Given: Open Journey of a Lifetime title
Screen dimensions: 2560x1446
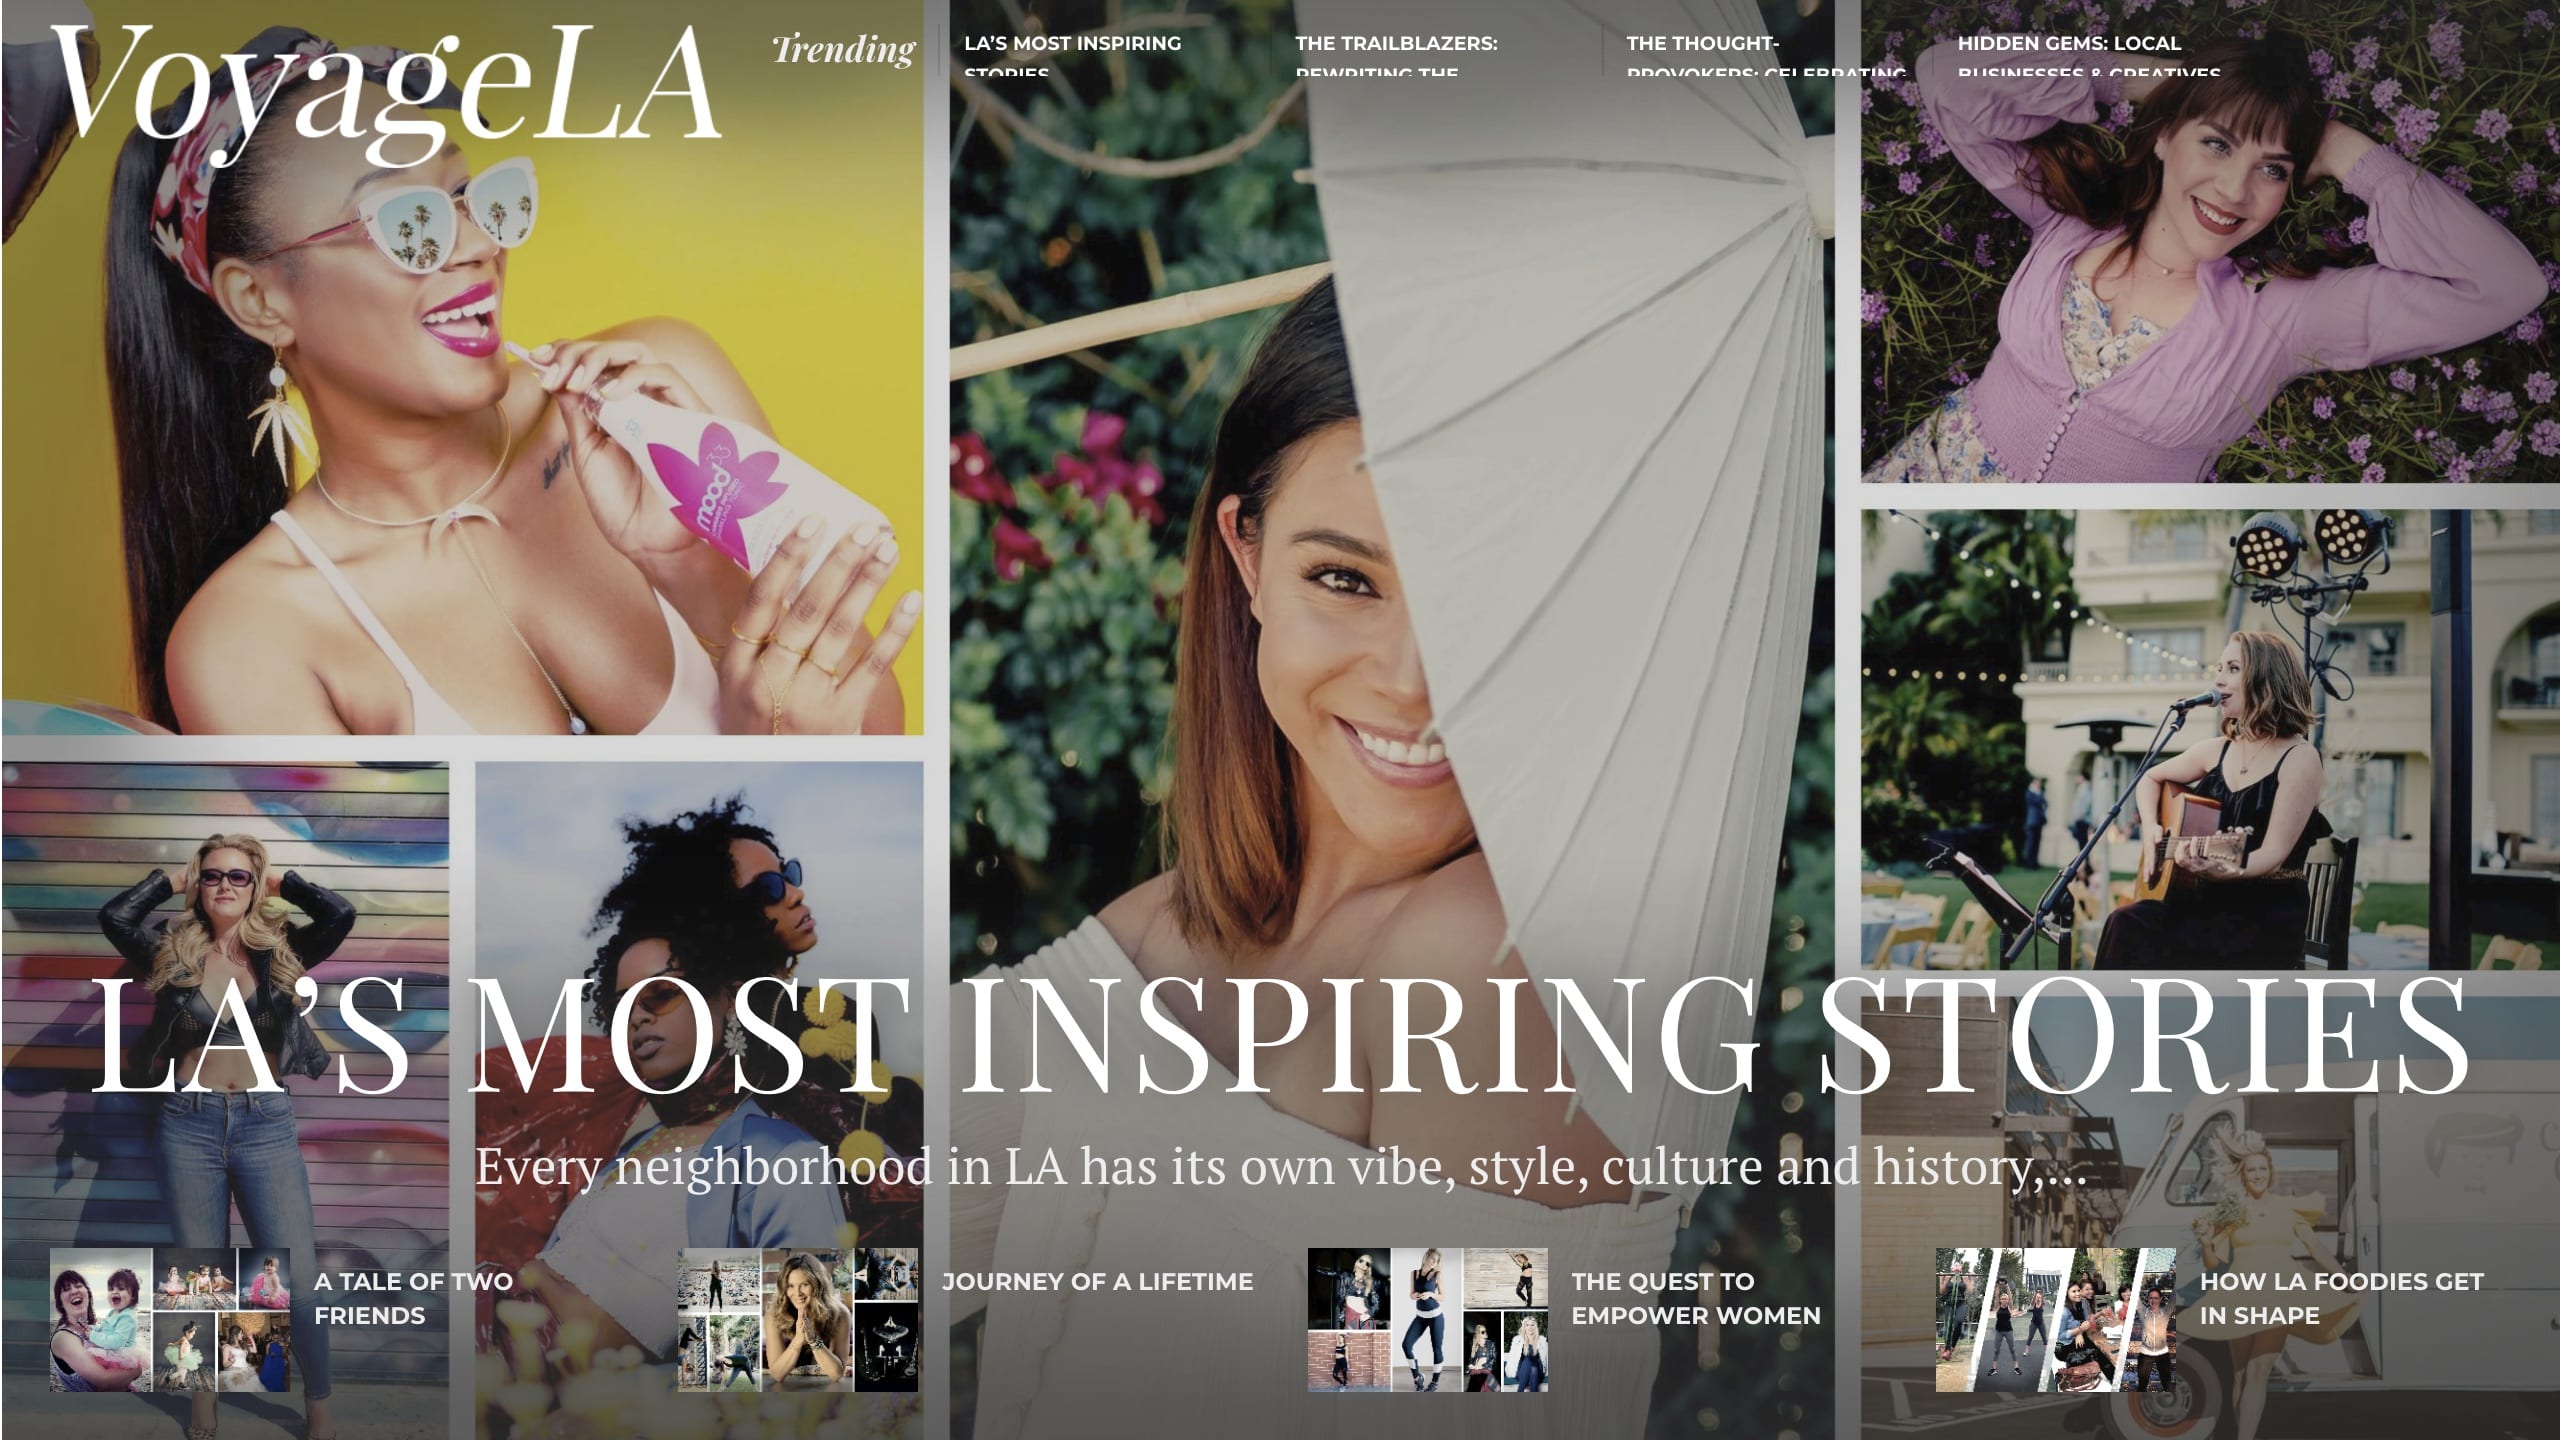Looking at the screenshot, I should (x=1097, y=1281).
